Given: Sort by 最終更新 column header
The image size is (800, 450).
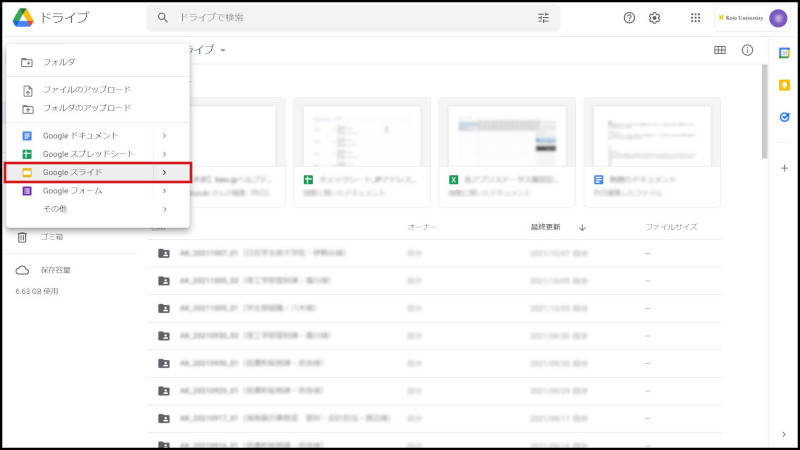Looking at the screenshot, I should tap(552, 227).
